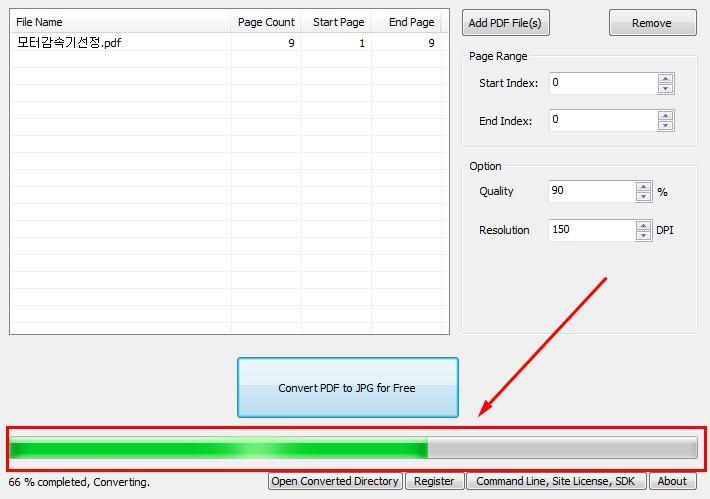Sort by Page Count column header
The height and width of the screenshot is (499, 710).
pyautogui.click(x=266, y=22)
